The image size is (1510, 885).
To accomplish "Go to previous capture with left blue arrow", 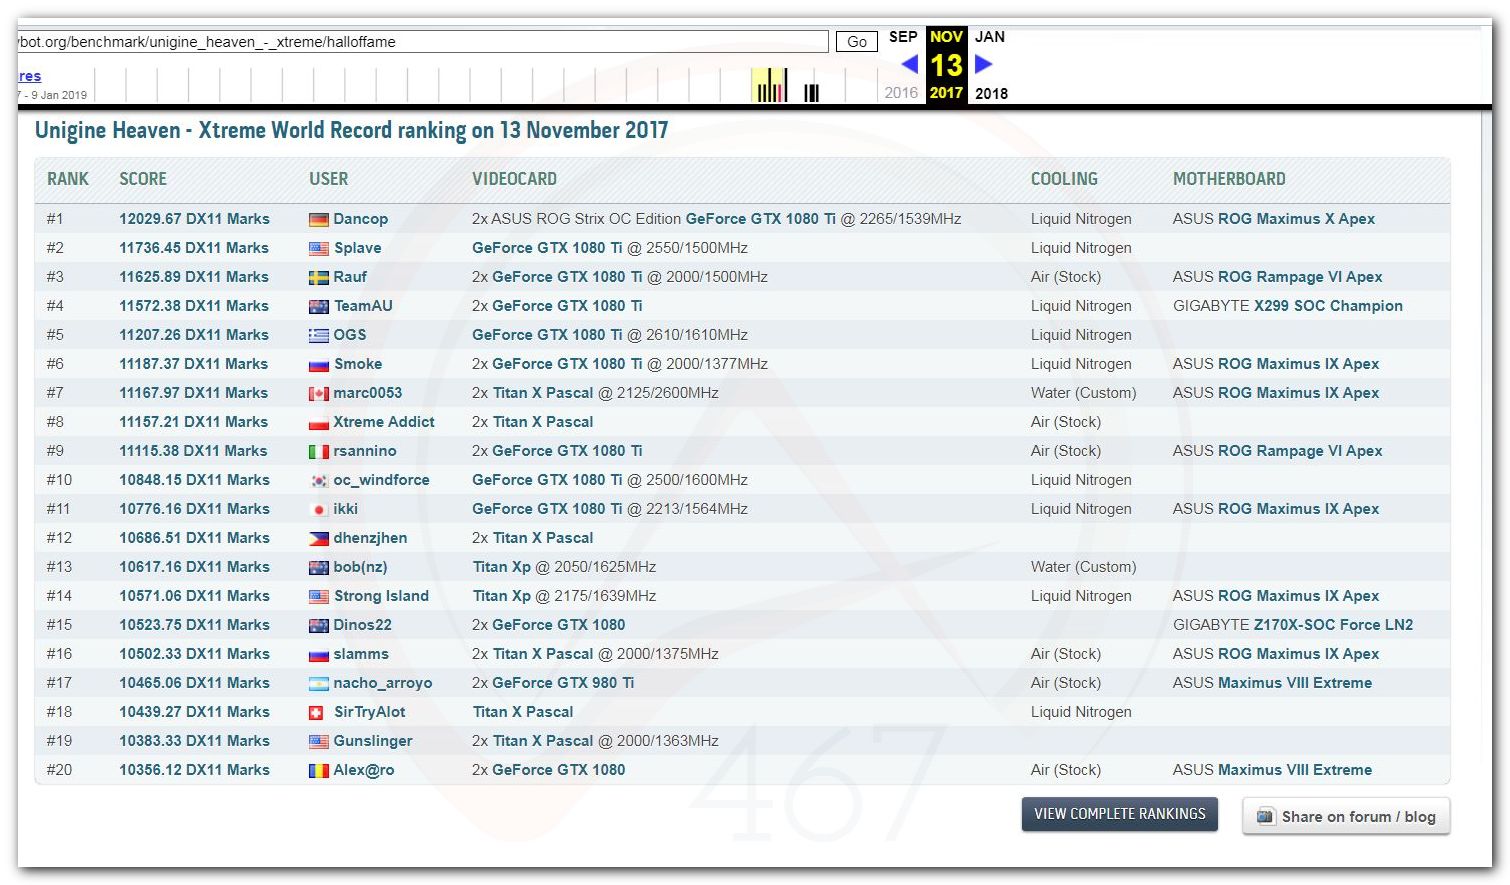I will click(x=909, y=64).
